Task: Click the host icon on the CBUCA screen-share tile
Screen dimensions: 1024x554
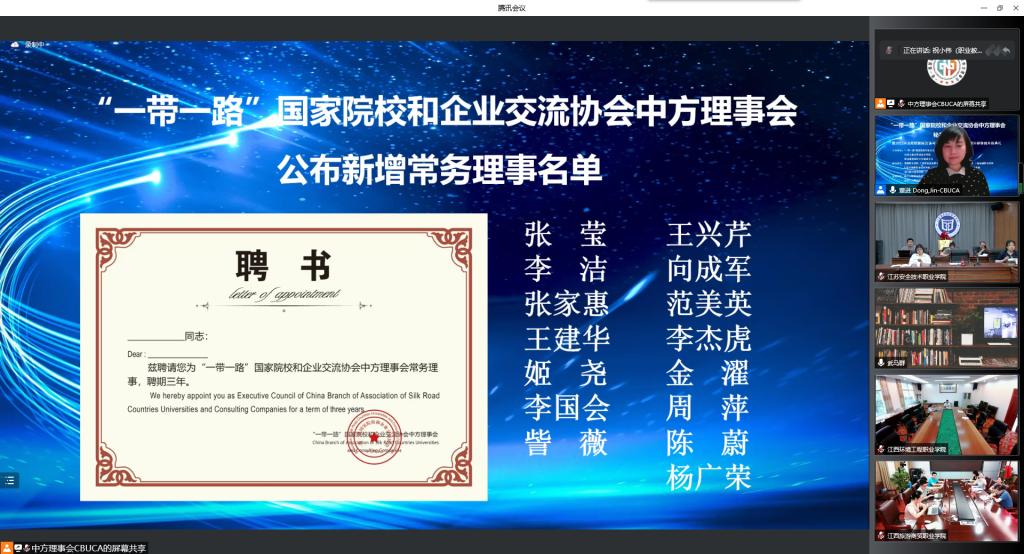Action: [880, 103]
